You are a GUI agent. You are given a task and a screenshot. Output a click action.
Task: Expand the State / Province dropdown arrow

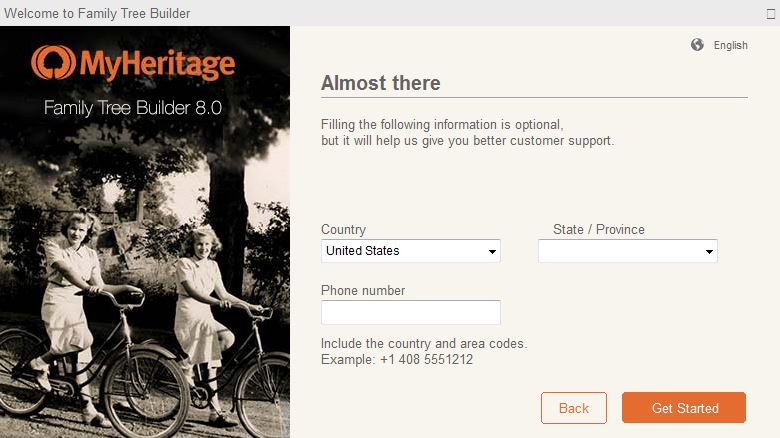click(709, 252)
